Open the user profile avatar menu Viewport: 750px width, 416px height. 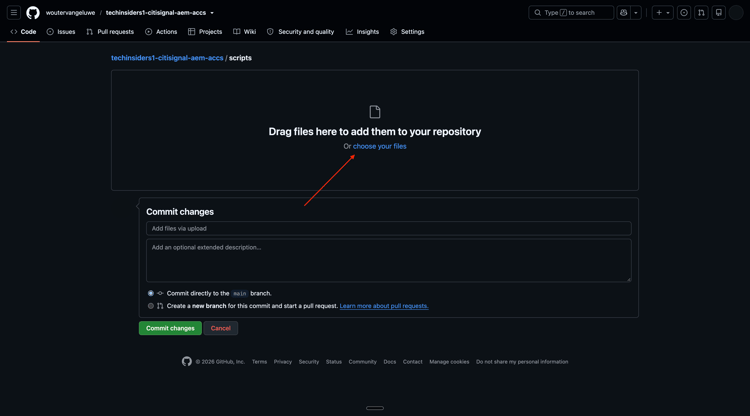point(736,13)
